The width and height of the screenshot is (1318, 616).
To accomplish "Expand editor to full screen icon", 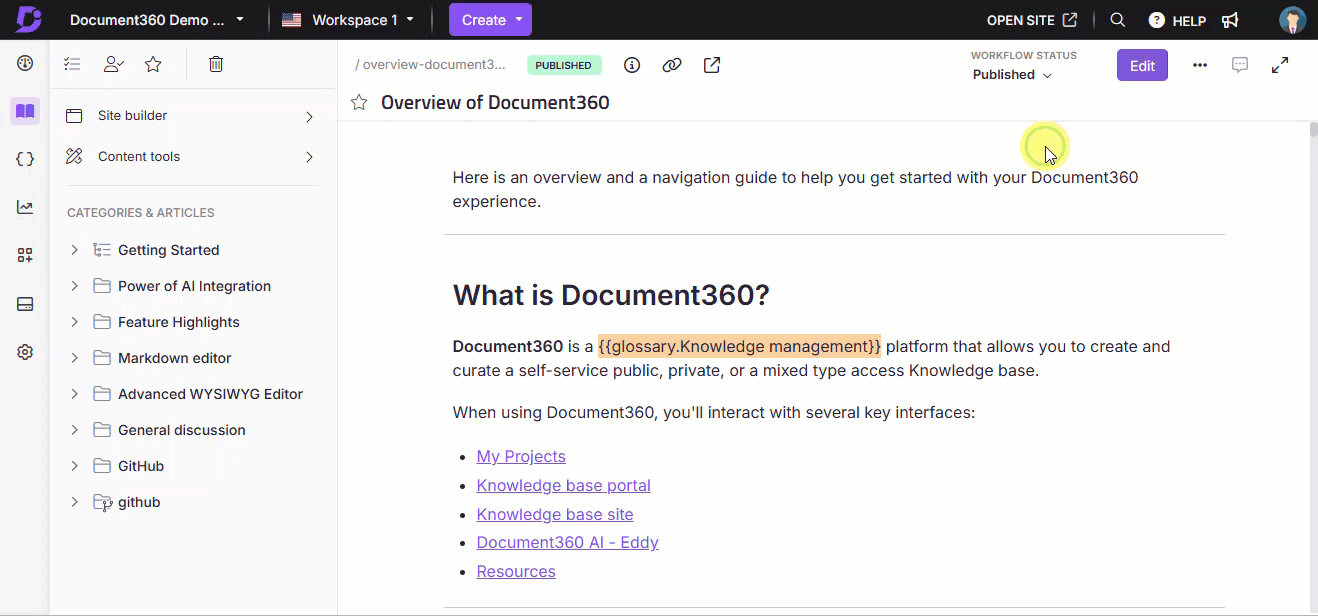I will (1280, 65).
